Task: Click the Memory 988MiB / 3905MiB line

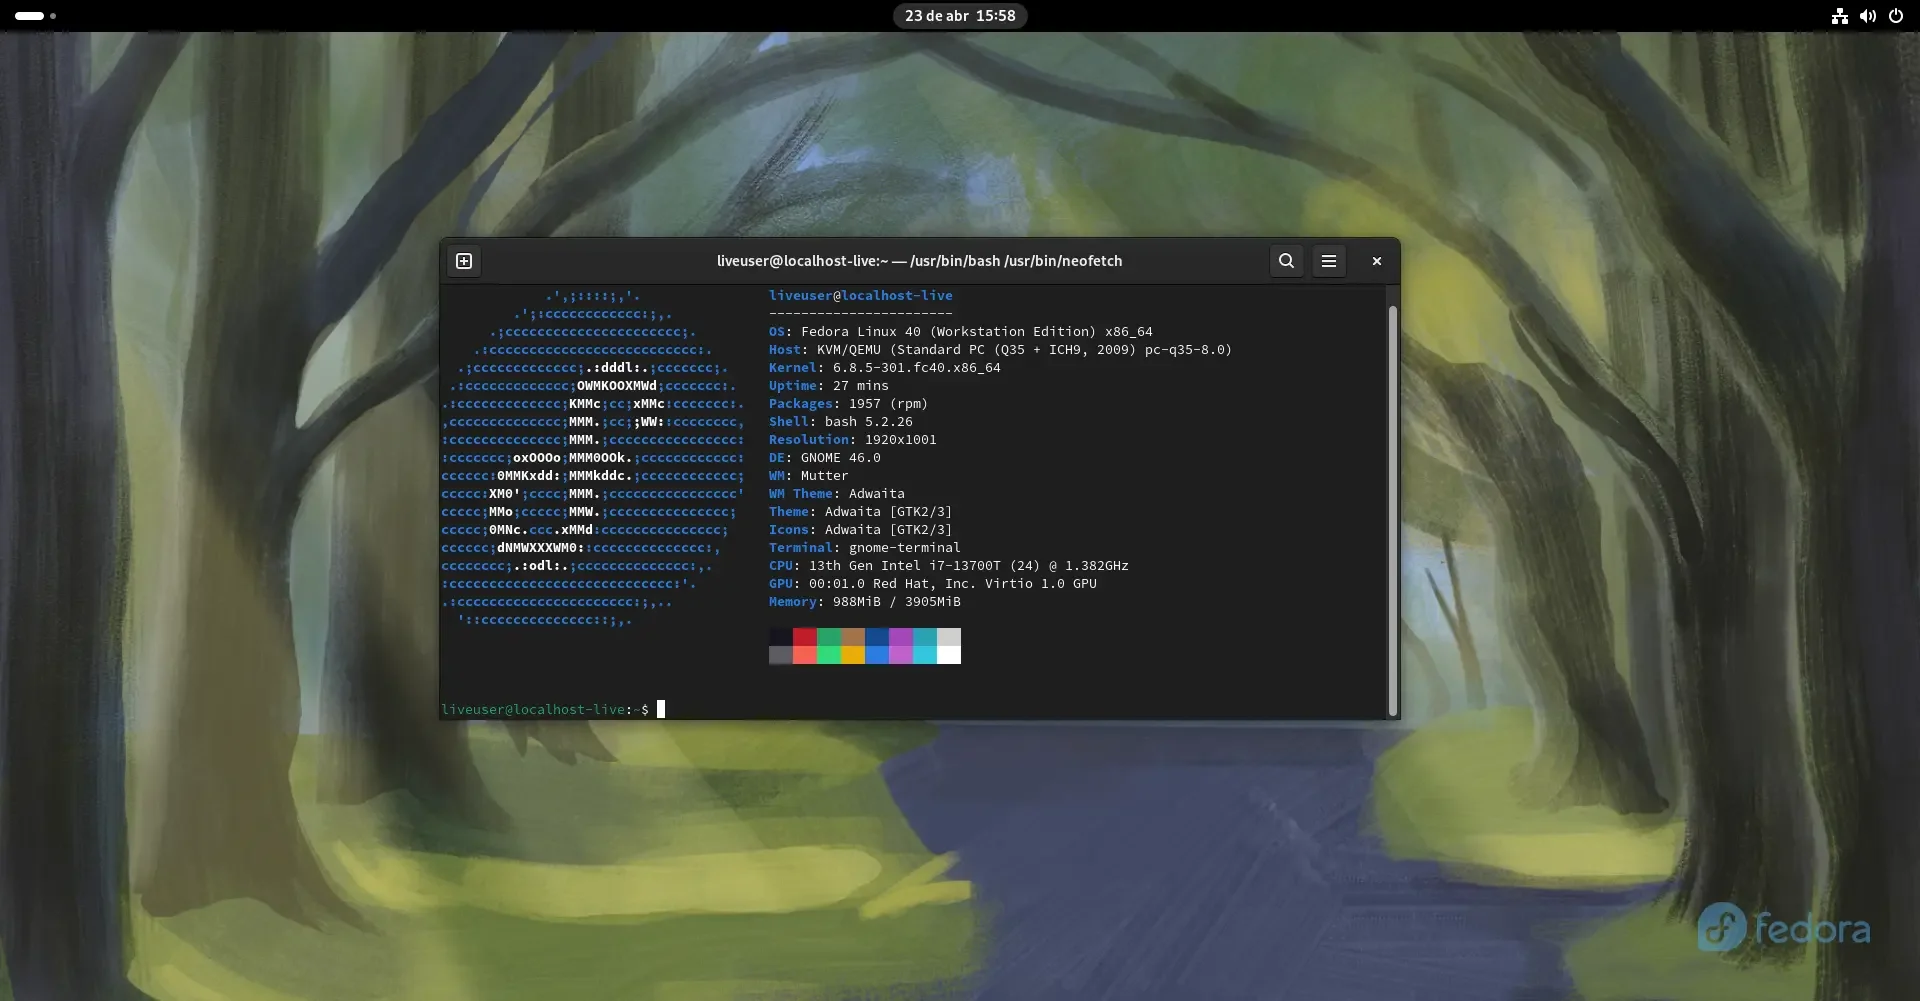Action: point(864,602)
